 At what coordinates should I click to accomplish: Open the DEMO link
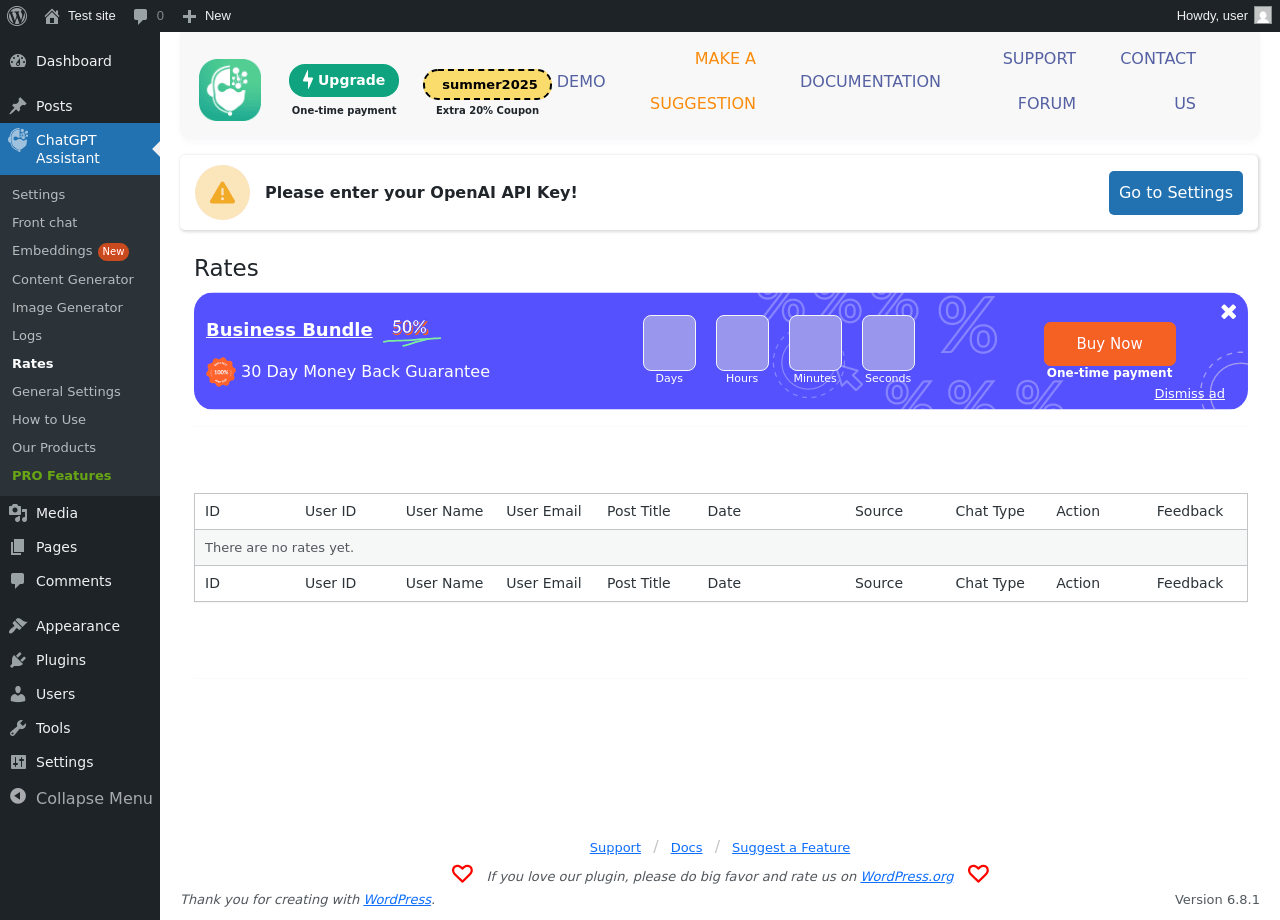pyautogui.click(x=581, y=81)
